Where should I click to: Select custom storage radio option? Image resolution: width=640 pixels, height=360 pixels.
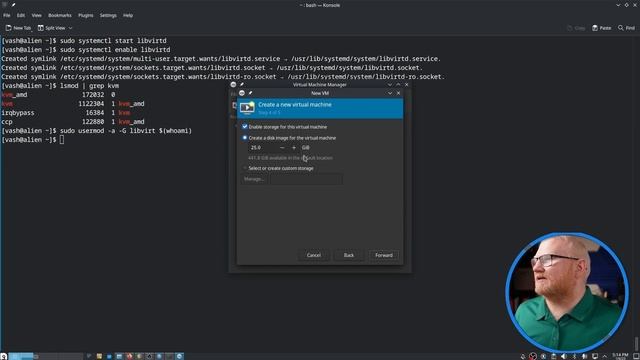(x=245, y=168)
